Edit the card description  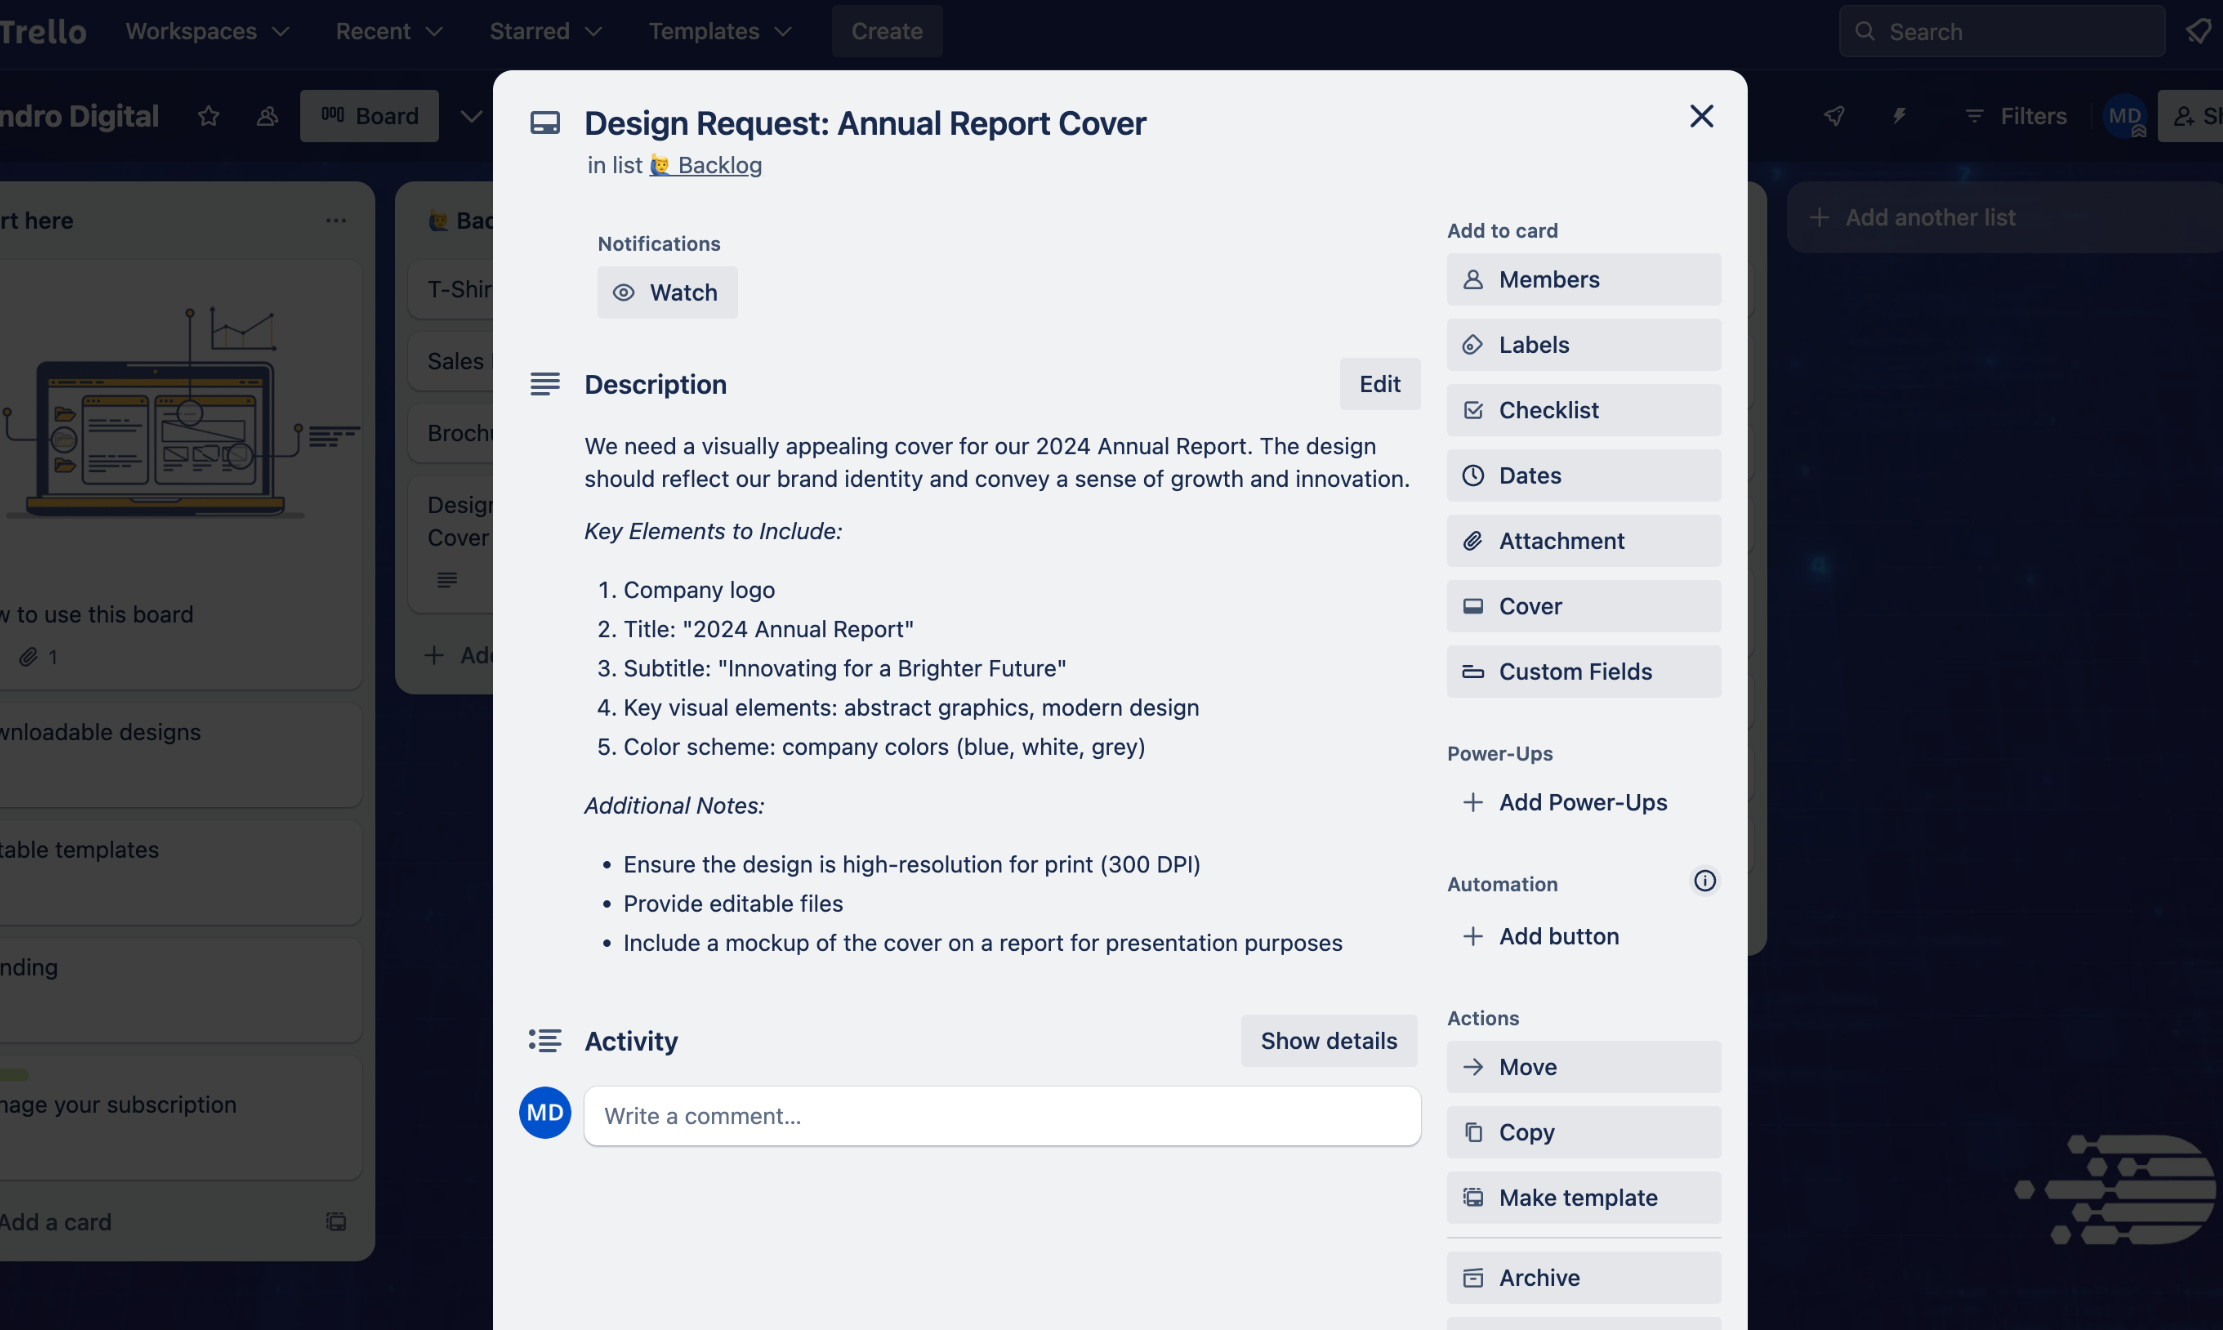point(1379,384)
